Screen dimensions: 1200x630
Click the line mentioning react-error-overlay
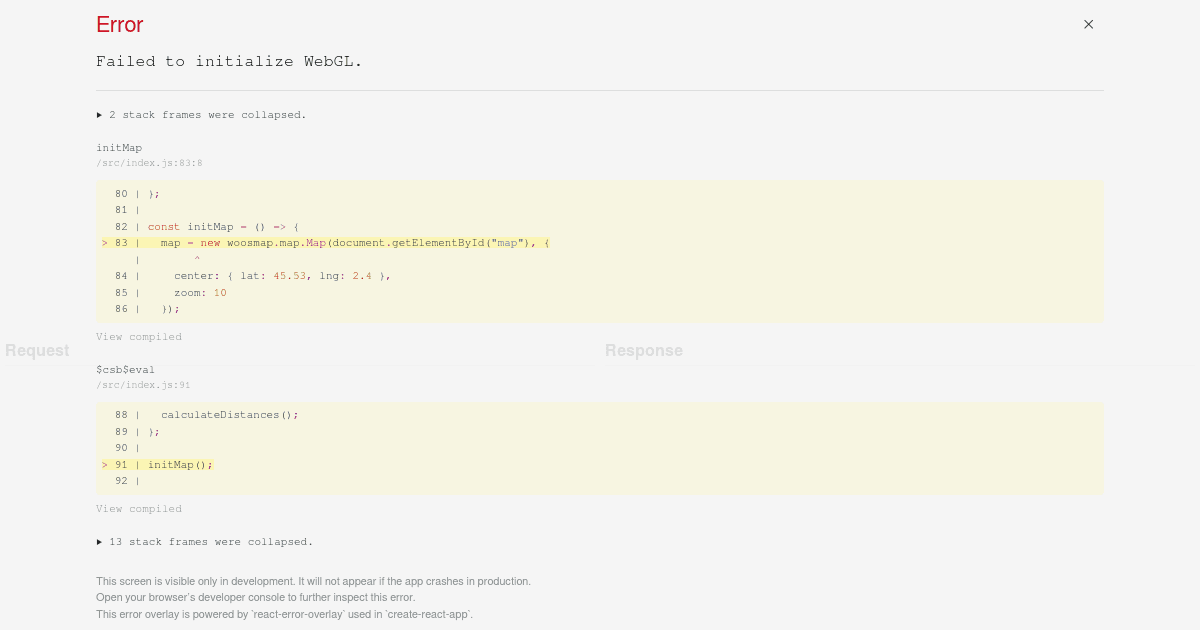click(284, 615)
